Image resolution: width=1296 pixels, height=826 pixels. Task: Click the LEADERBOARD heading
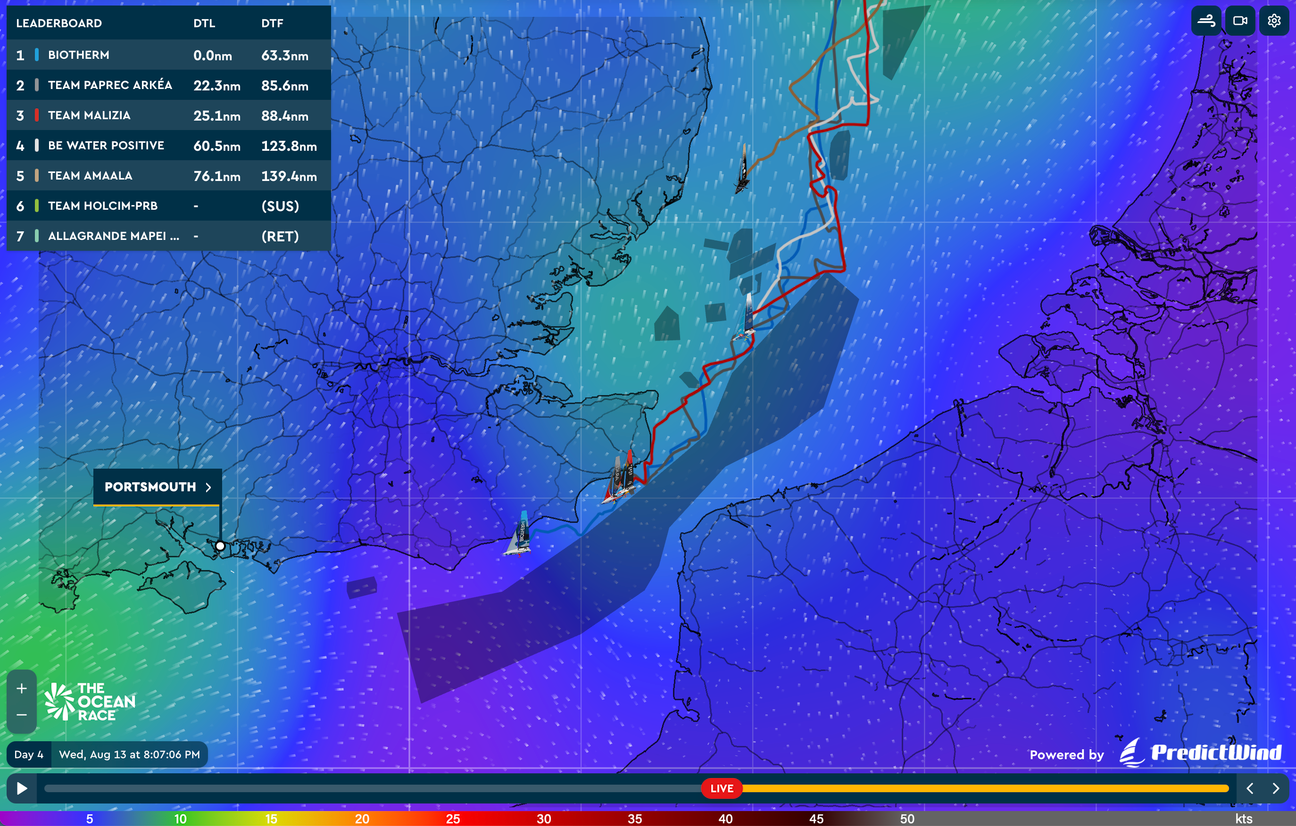pos(59,23)
